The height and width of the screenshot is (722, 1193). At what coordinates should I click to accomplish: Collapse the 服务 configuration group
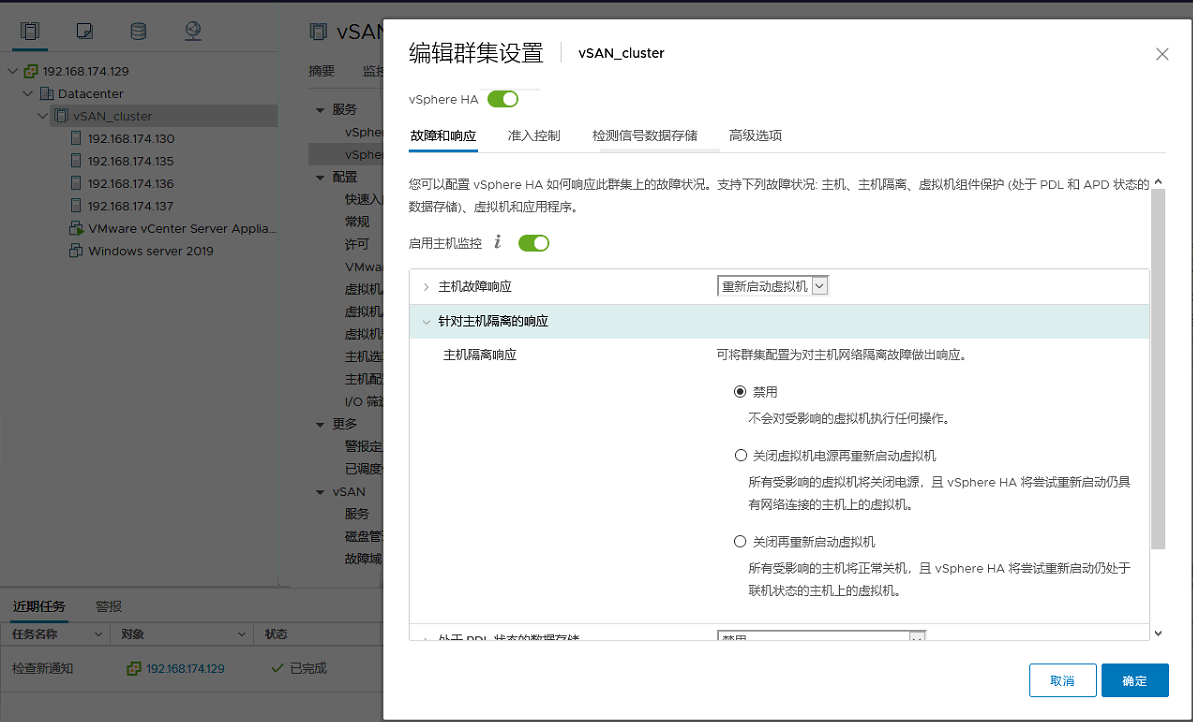[x=320, y=110]
